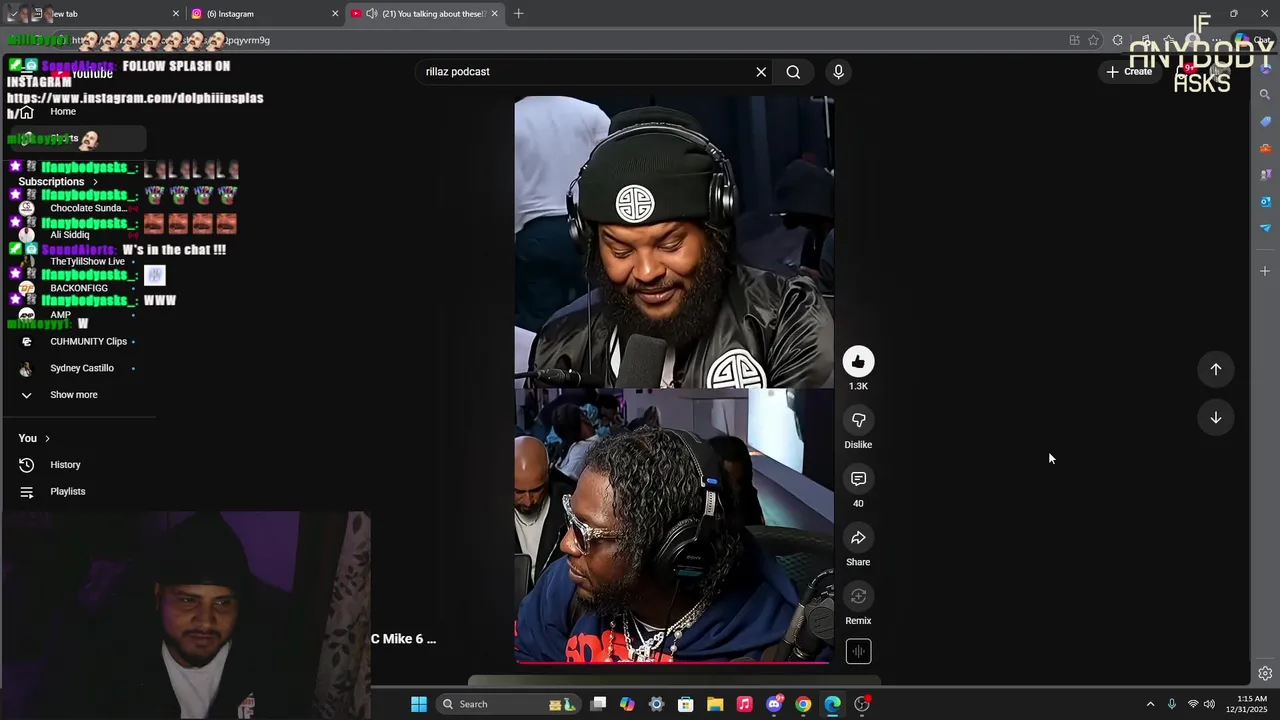Click the Create button

click(1129, 72)
